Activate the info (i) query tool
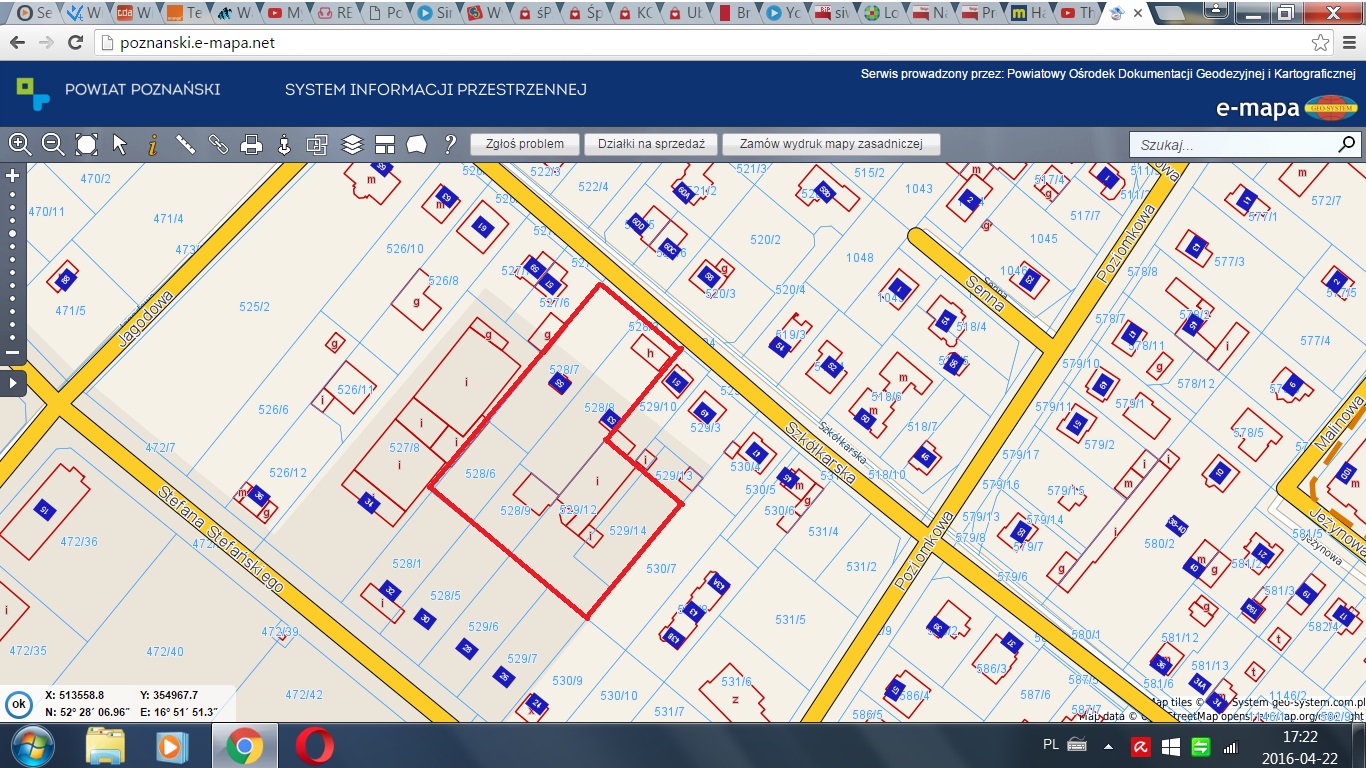1366x768 pixels. tap(152, 144)
